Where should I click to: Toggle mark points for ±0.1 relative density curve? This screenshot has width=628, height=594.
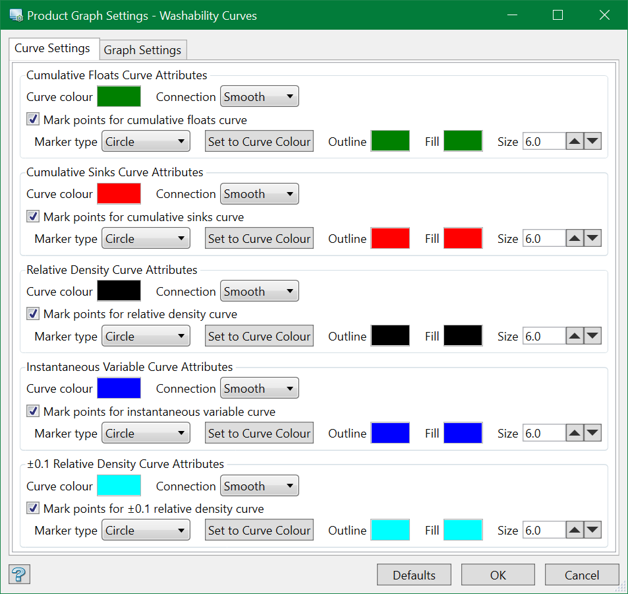coord(33,508)
